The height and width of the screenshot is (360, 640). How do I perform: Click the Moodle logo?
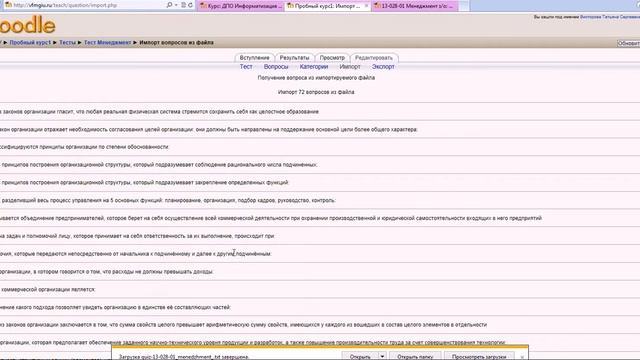click(x=27, y=25)
